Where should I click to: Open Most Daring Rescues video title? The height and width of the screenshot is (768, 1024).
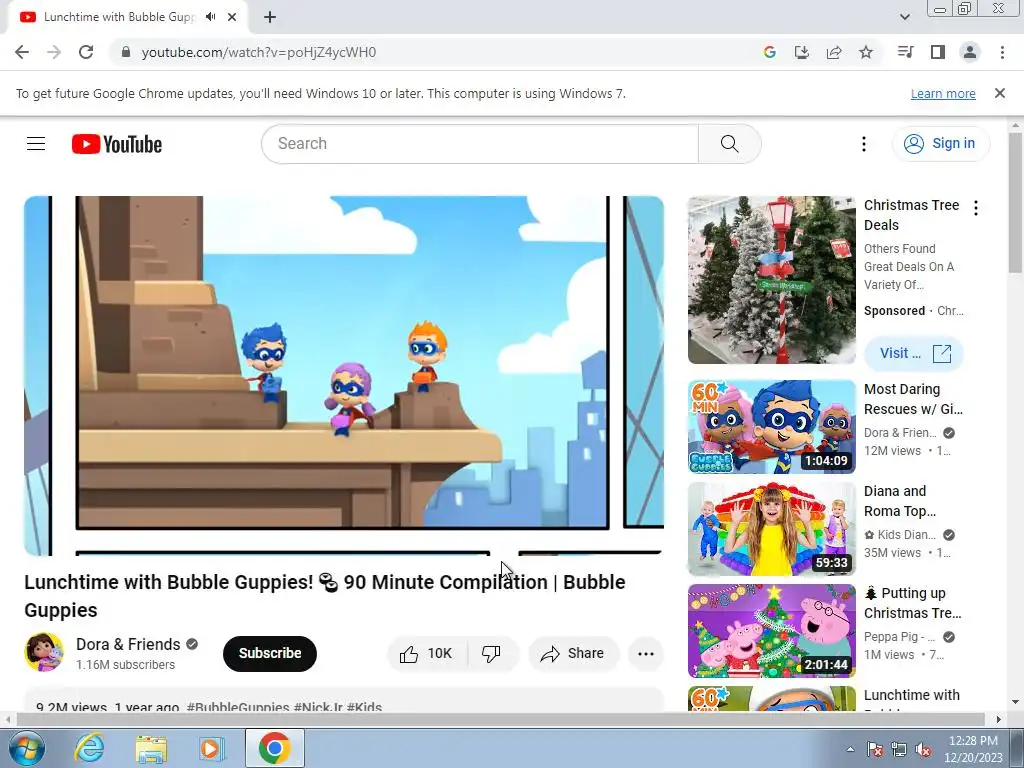913,399
